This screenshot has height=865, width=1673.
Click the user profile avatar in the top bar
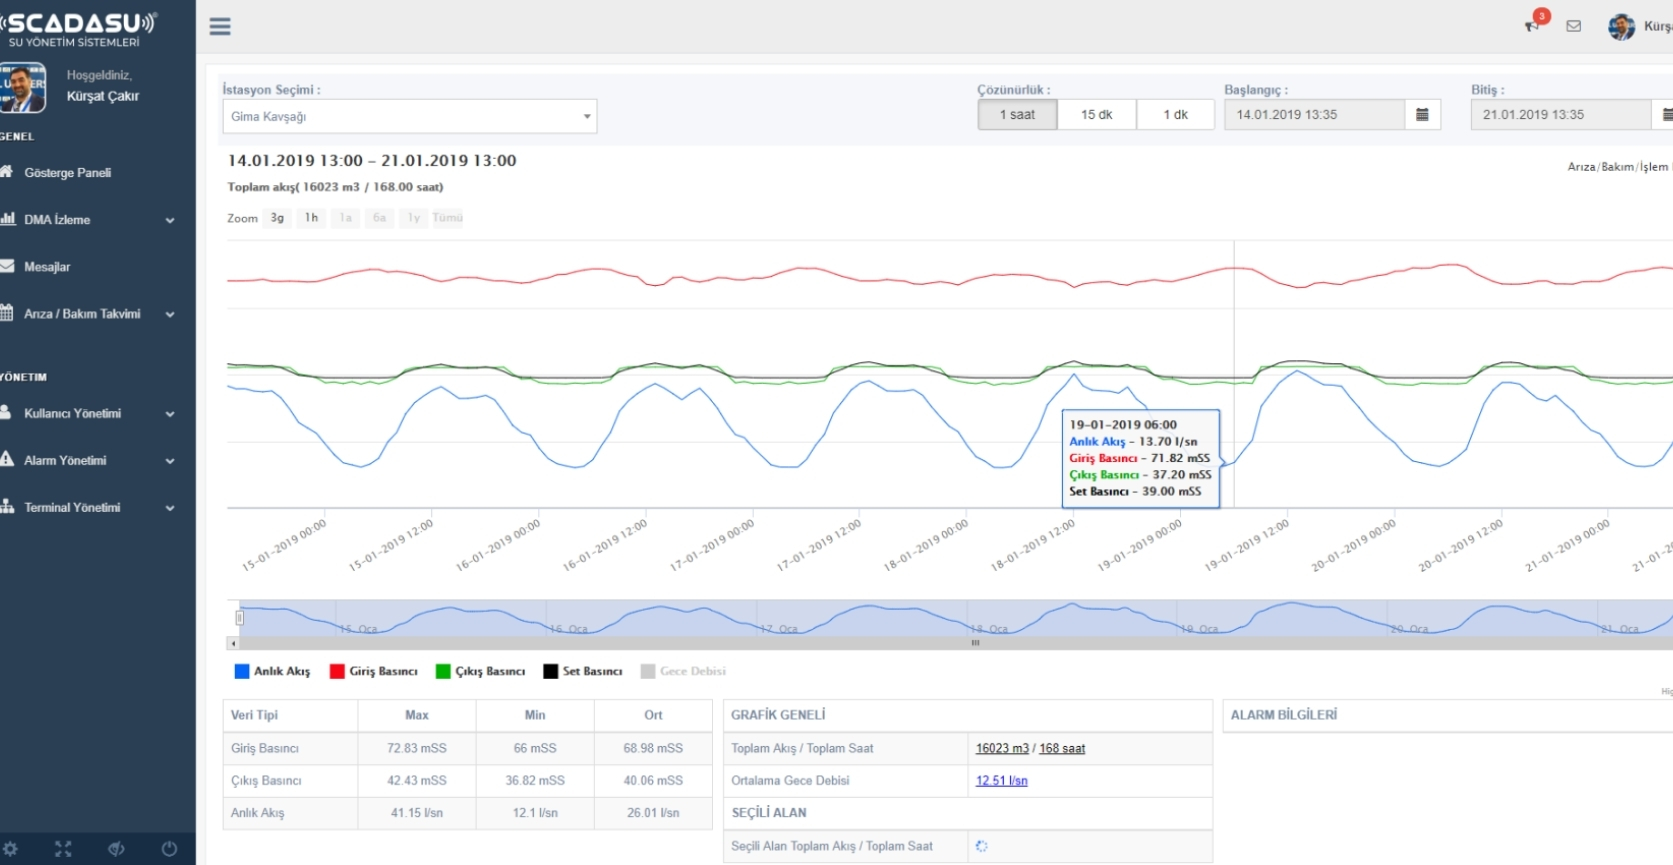[x=1621, y=27]
